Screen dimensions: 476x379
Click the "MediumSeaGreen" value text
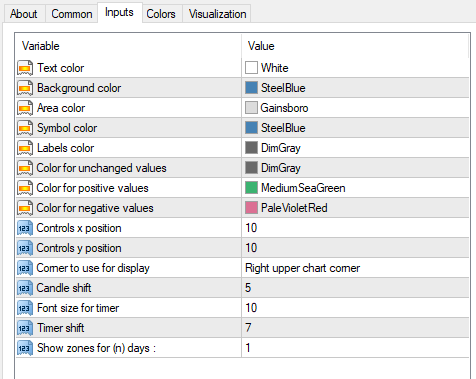coord(303,188)
